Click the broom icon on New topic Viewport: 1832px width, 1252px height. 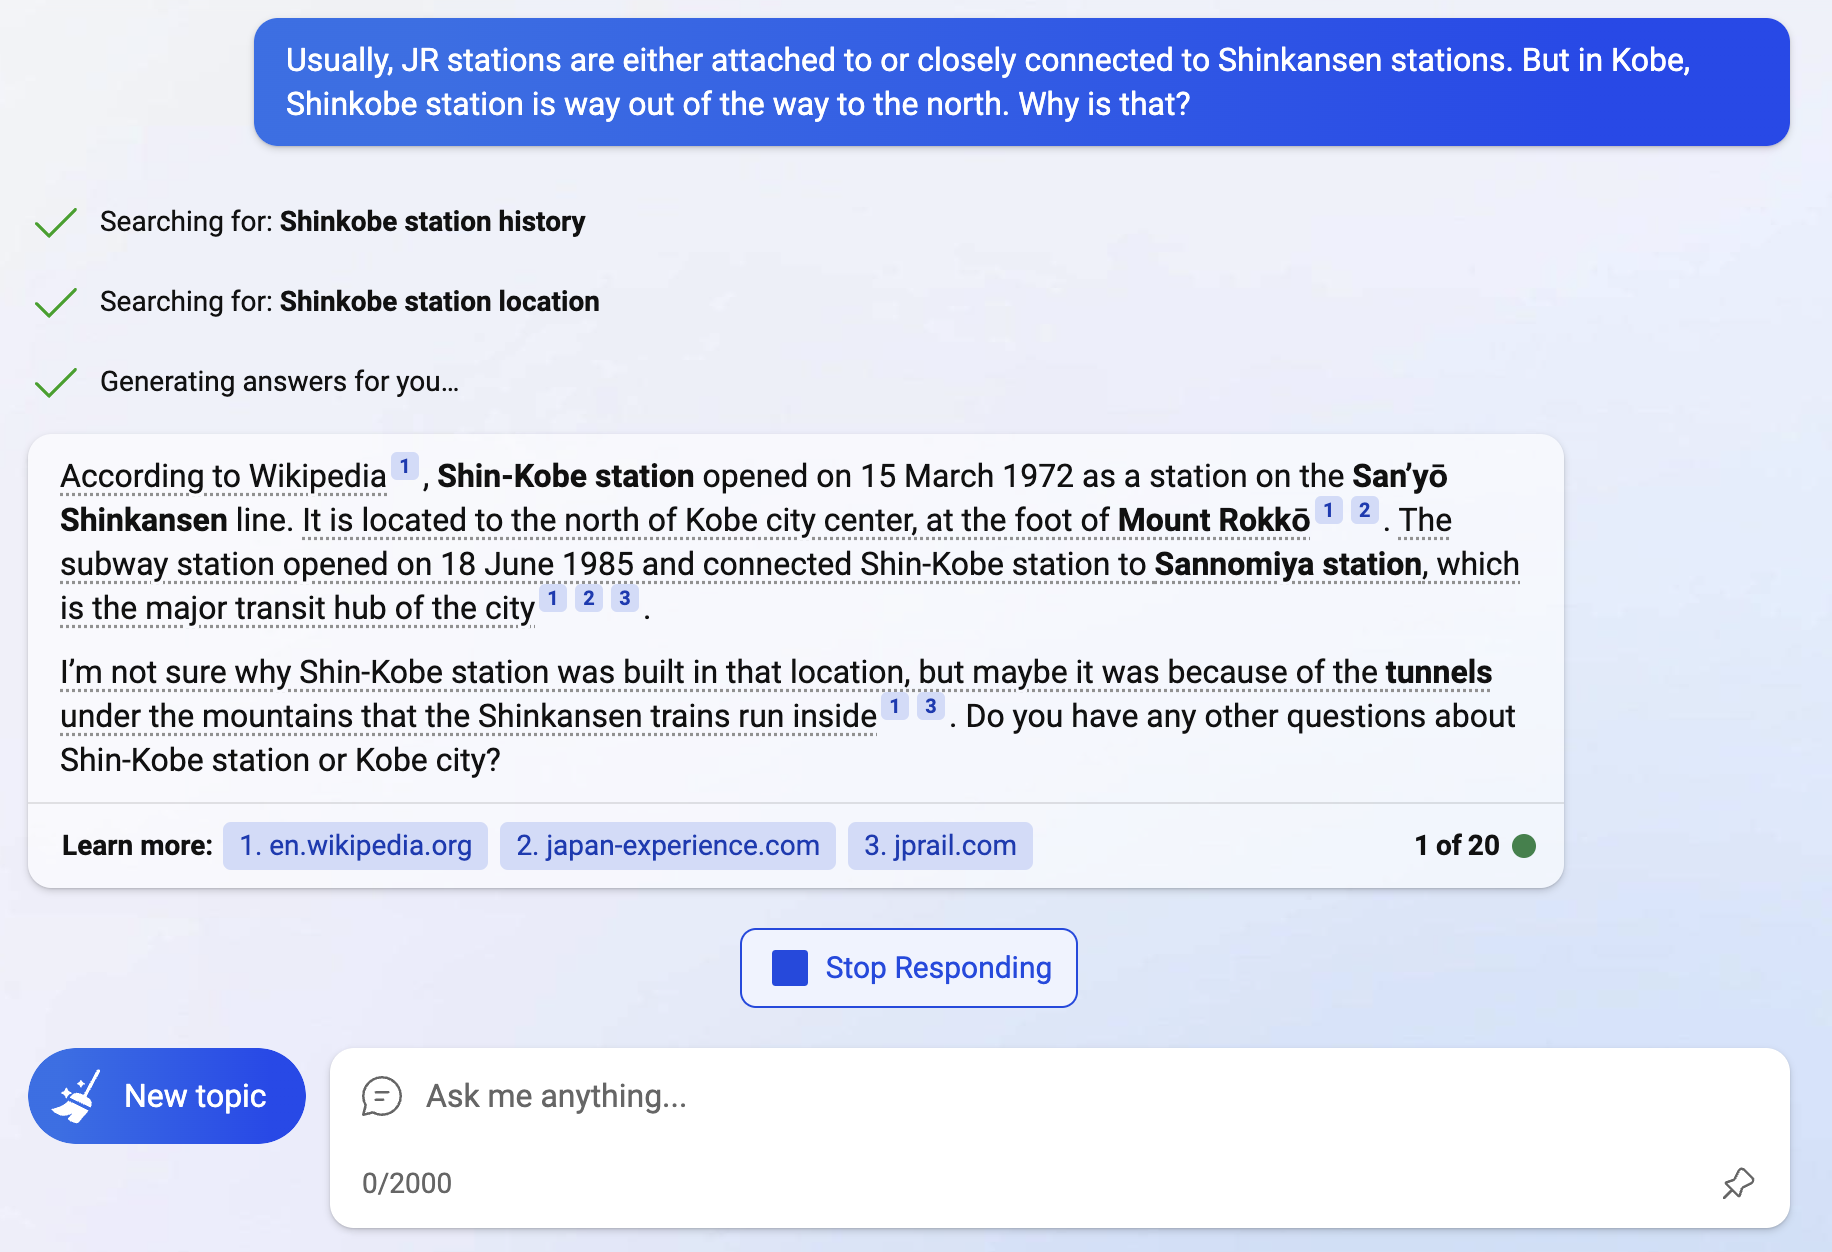point(77,1096)
